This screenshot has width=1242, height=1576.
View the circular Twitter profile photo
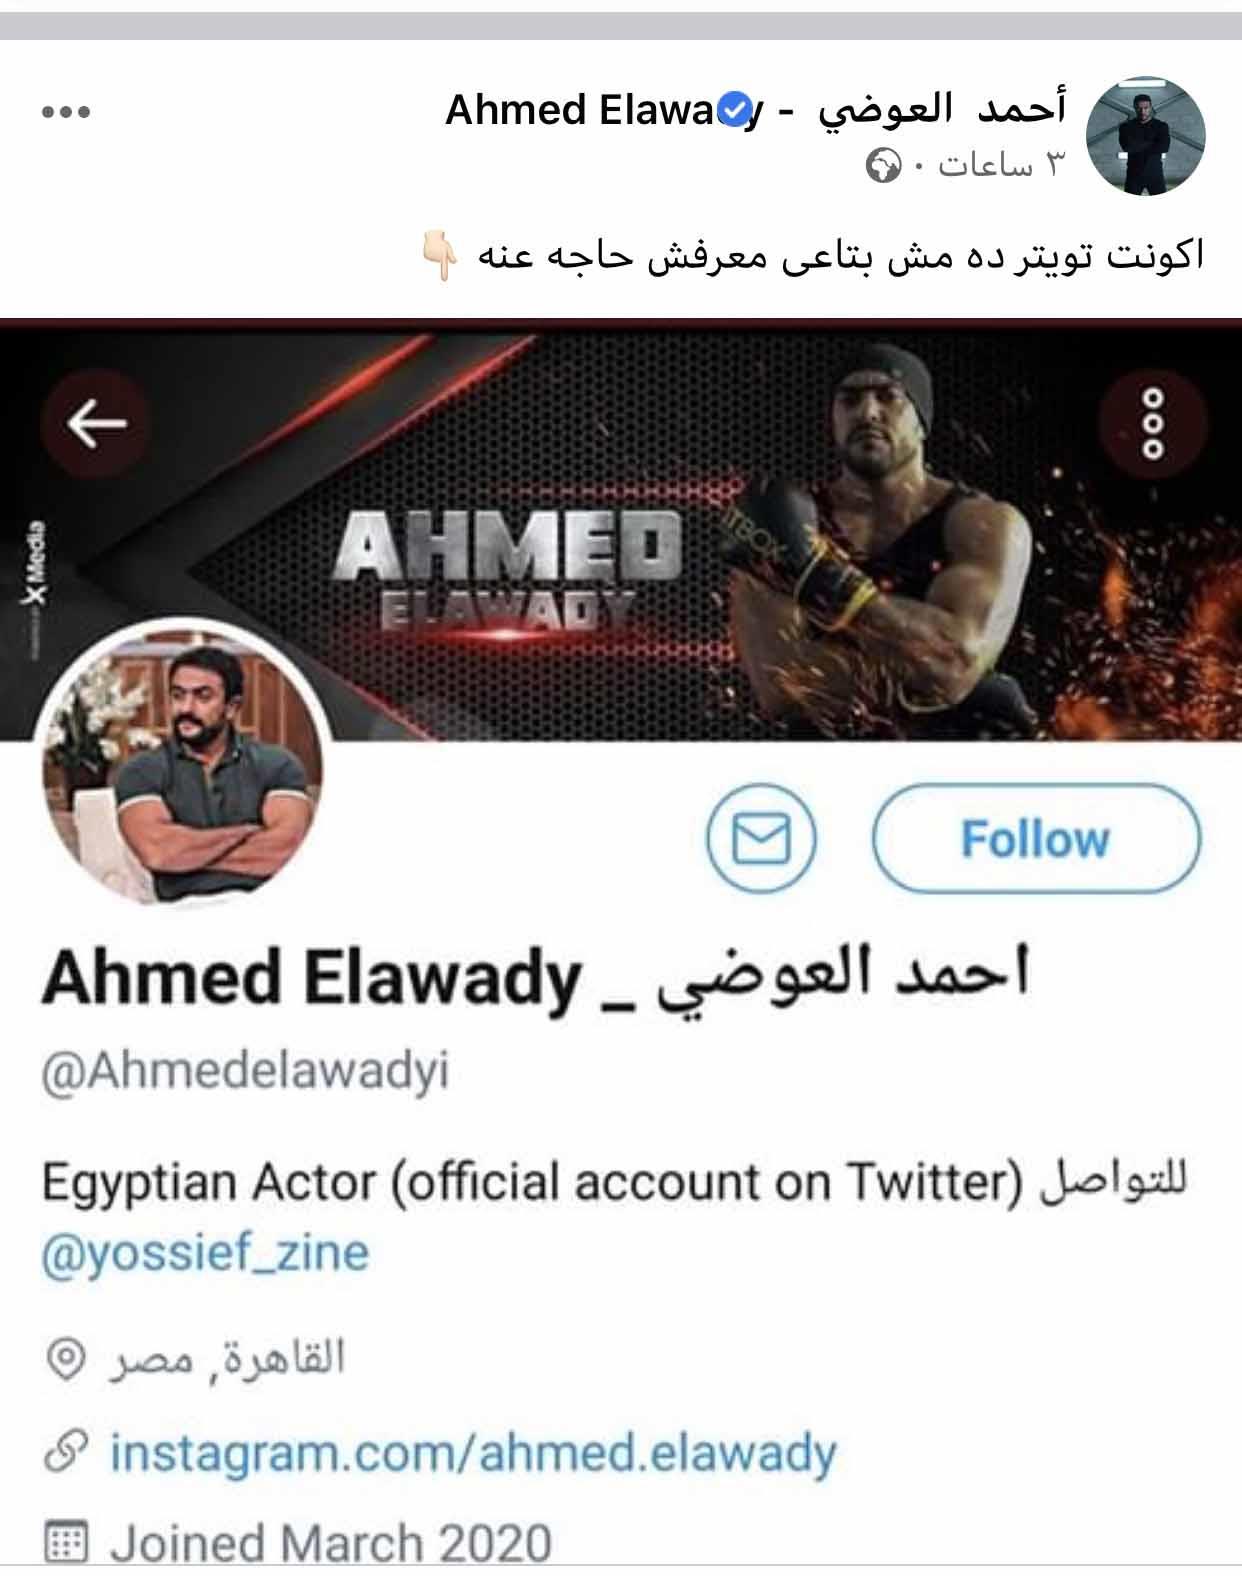(x=182, y=764)
